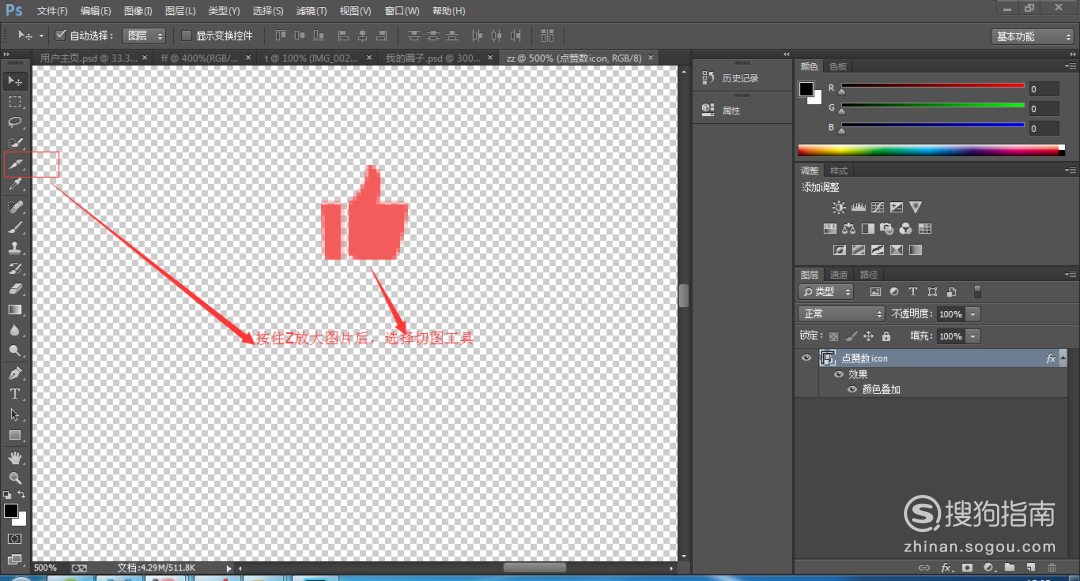Hide the 颜色叠加 color overlay effect
The image size is (1080, 581).
coord(852,389)
